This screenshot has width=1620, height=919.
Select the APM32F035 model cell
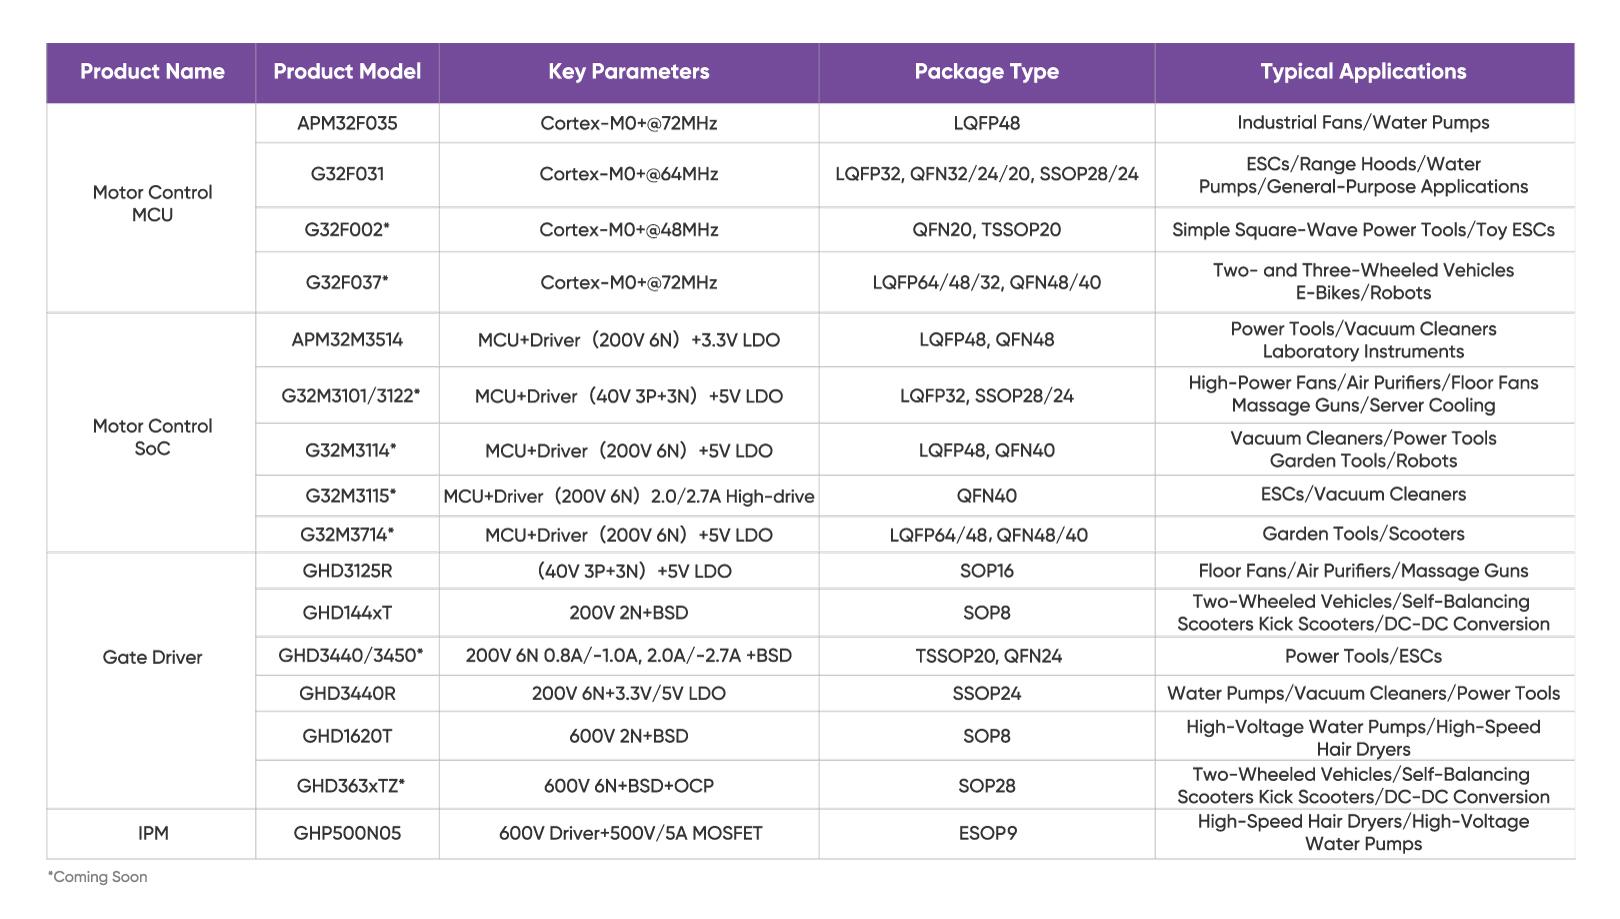click(347, 123)
